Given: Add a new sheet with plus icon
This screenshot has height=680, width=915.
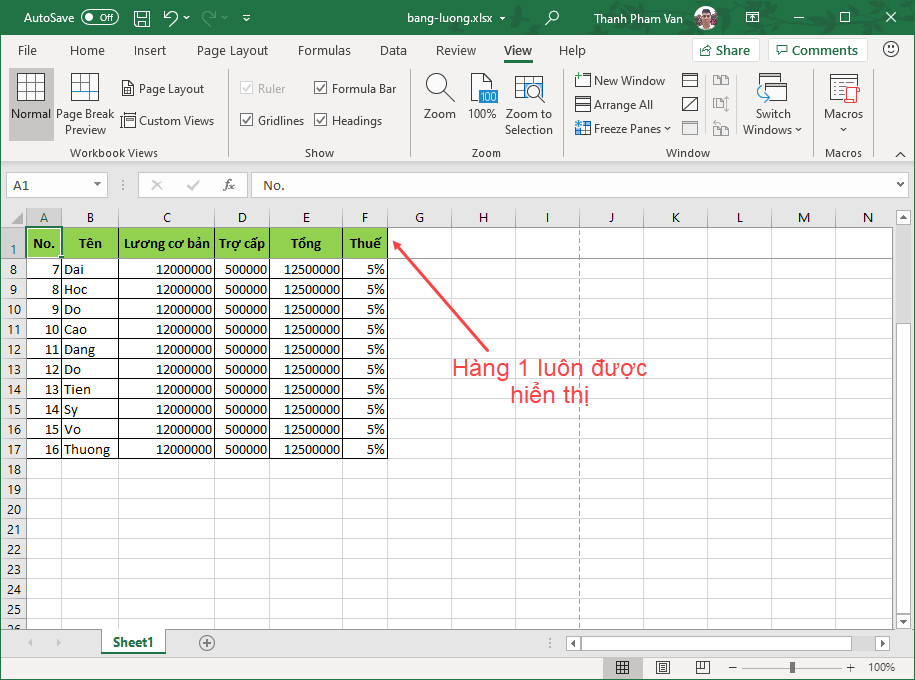Looking at the screenshot, I should (207, 643).
